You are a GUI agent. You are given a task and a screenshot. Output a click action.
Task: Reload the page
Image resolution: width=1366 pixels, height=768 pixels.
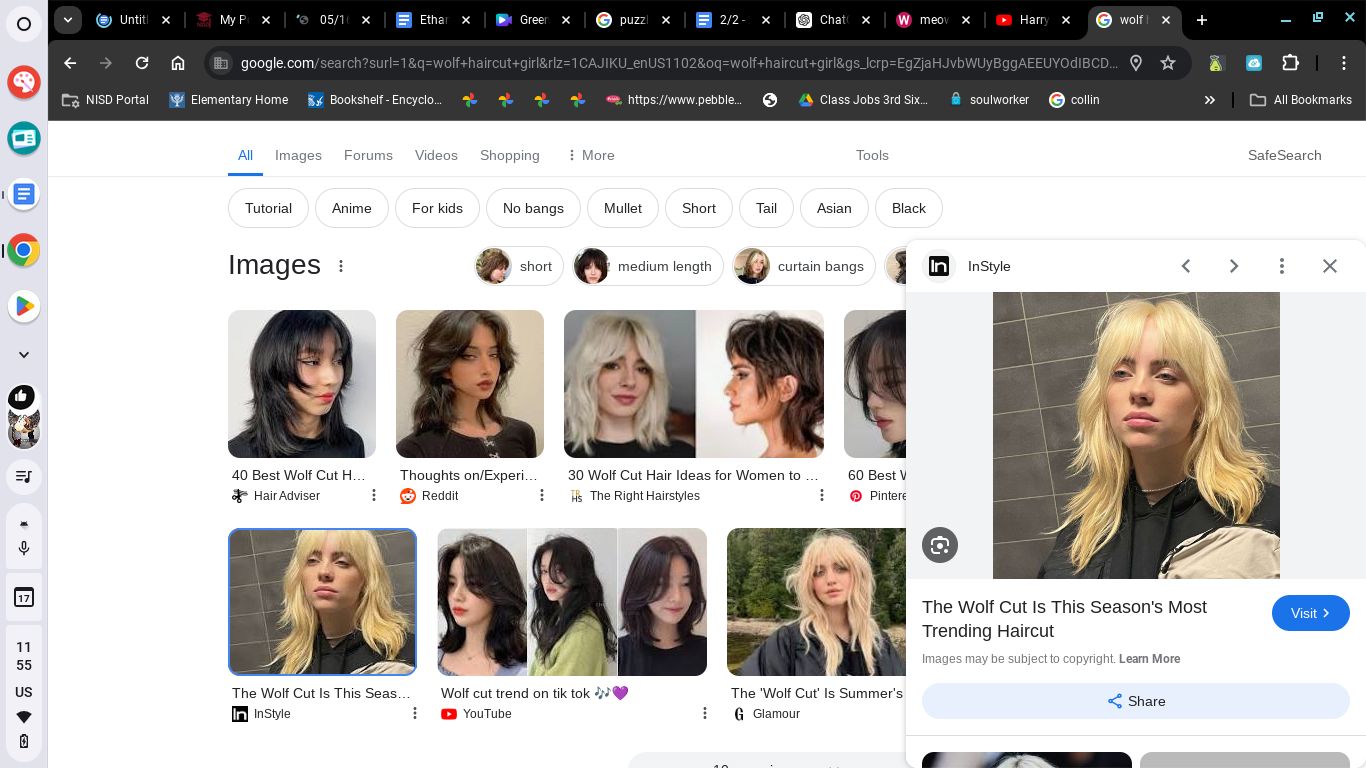pyautogui.click(x=142, y=63)
